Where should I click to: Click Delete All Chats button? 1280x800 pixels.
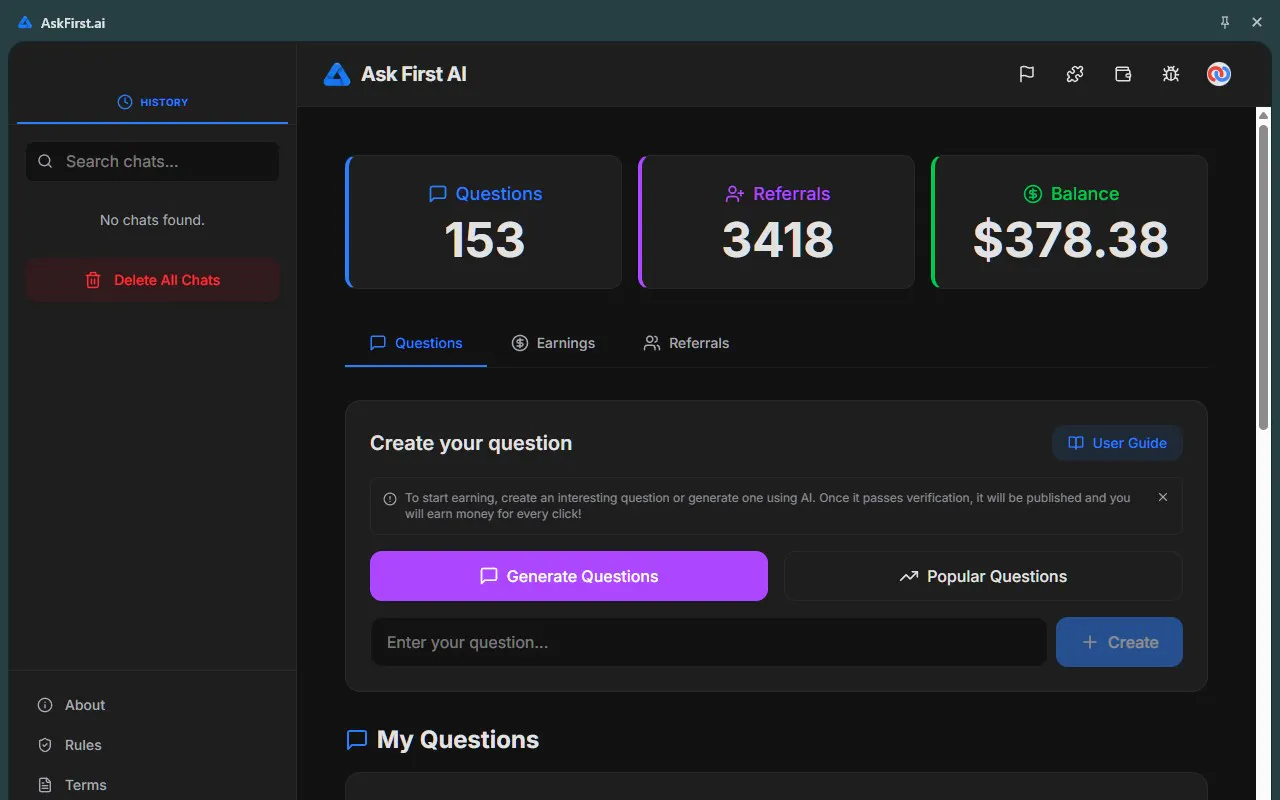(x=152, y=280)
